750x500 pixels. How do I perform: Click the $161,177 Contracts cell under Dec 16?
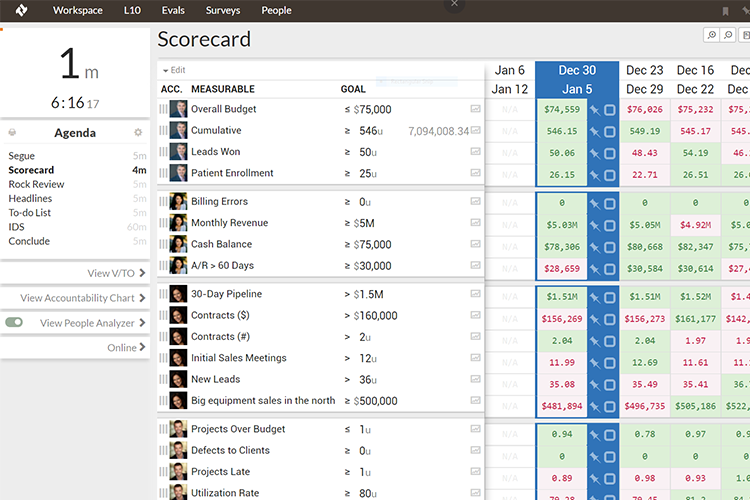point(695,319)
